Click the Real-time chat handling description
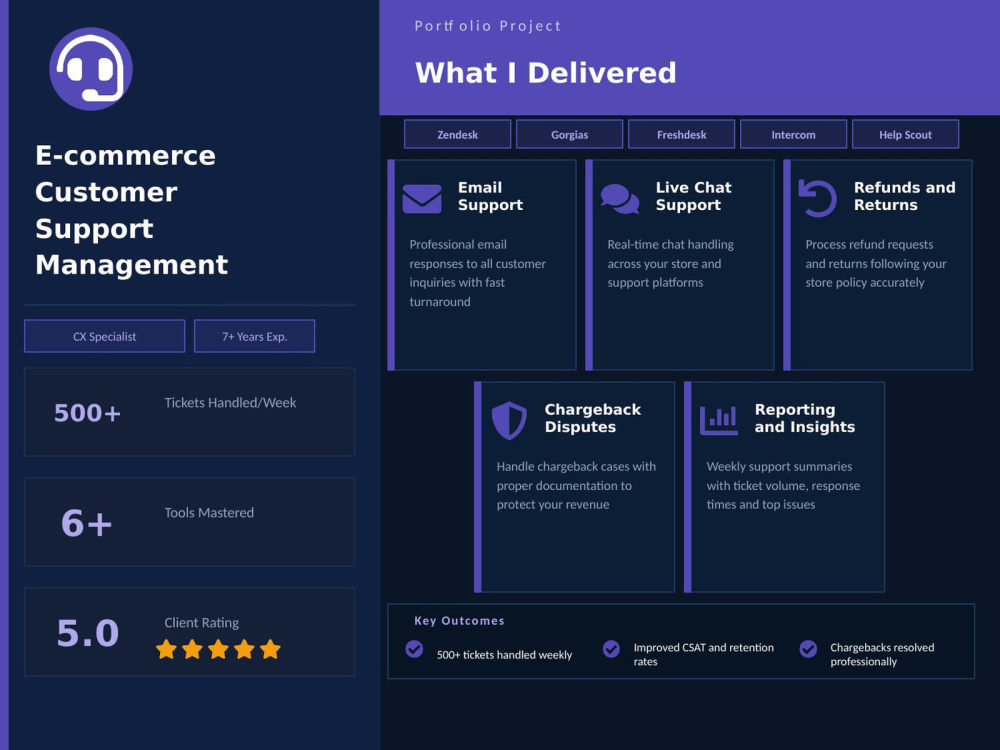Screen dimensions: 1000x750 pos(670,263)
